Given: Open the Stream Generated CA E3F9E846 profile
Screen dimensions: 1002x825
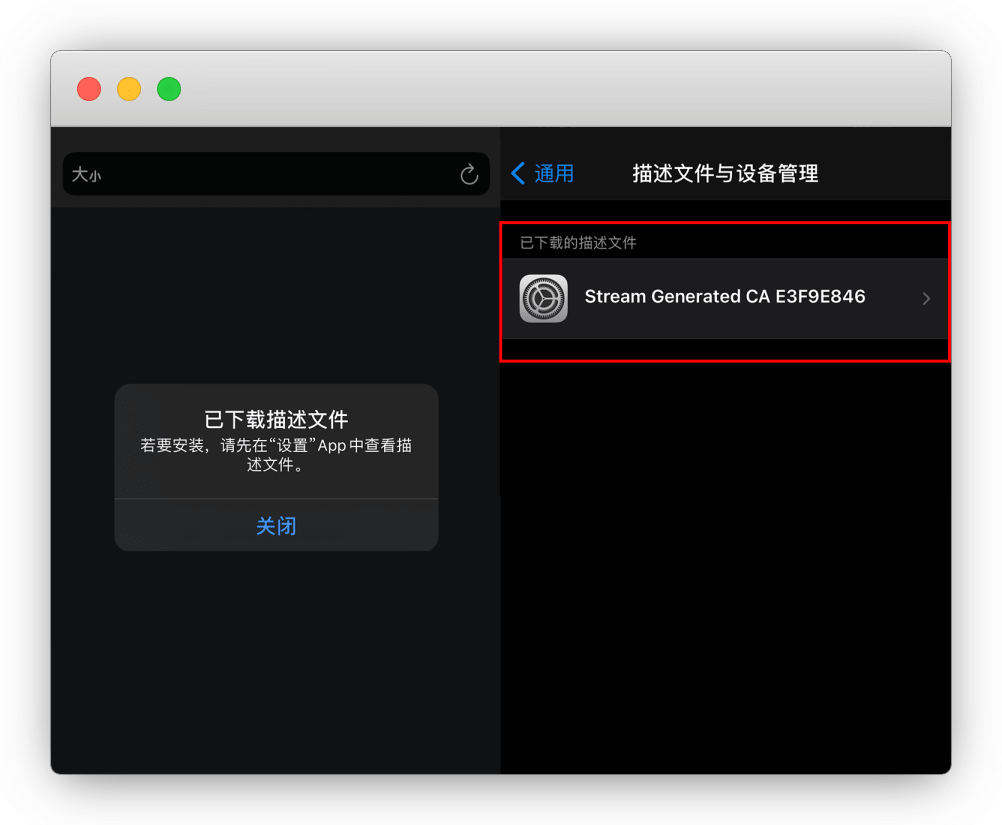Looking at the screenshot, I should coord(724,297).
